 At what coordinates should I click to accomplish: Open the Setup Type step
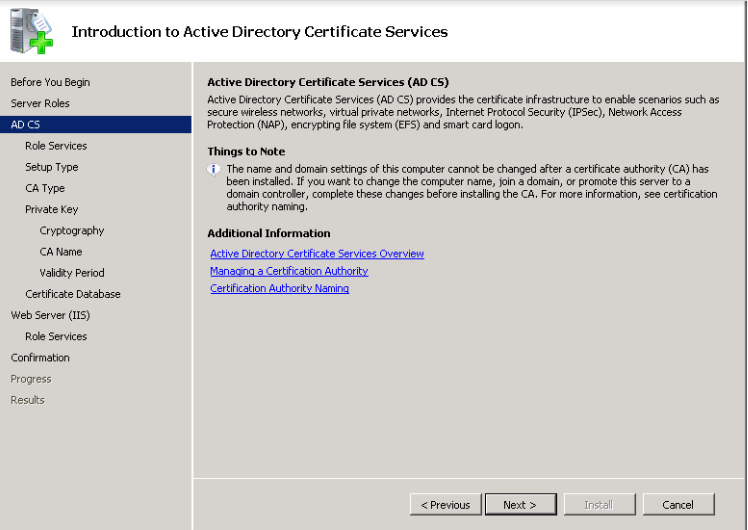click(52, 167)
